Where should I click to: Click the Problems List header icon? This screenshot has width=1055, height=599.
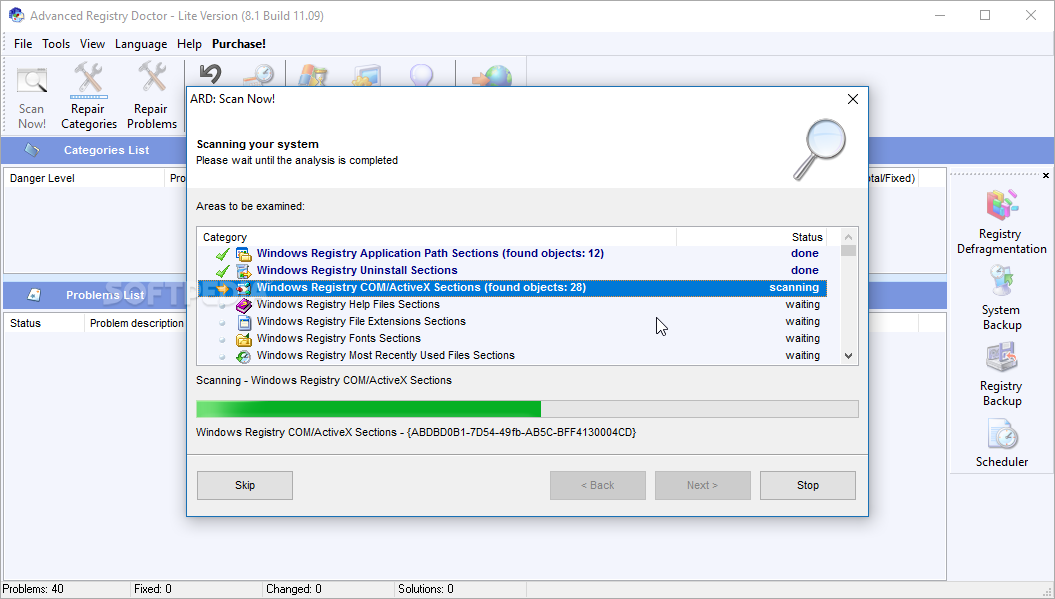point(34,295)
